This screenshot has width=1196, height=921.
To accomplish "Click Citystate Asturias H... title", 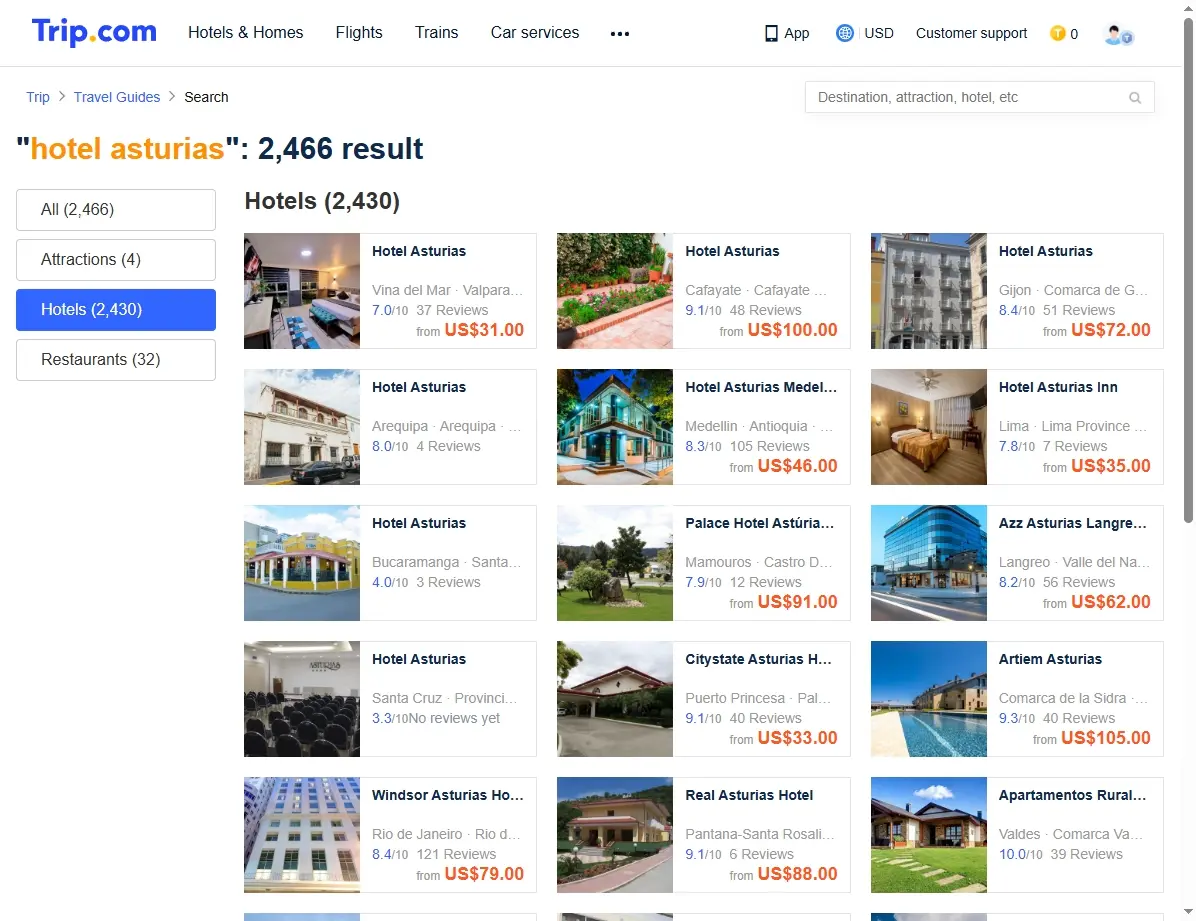I will (x=758, y=659).
